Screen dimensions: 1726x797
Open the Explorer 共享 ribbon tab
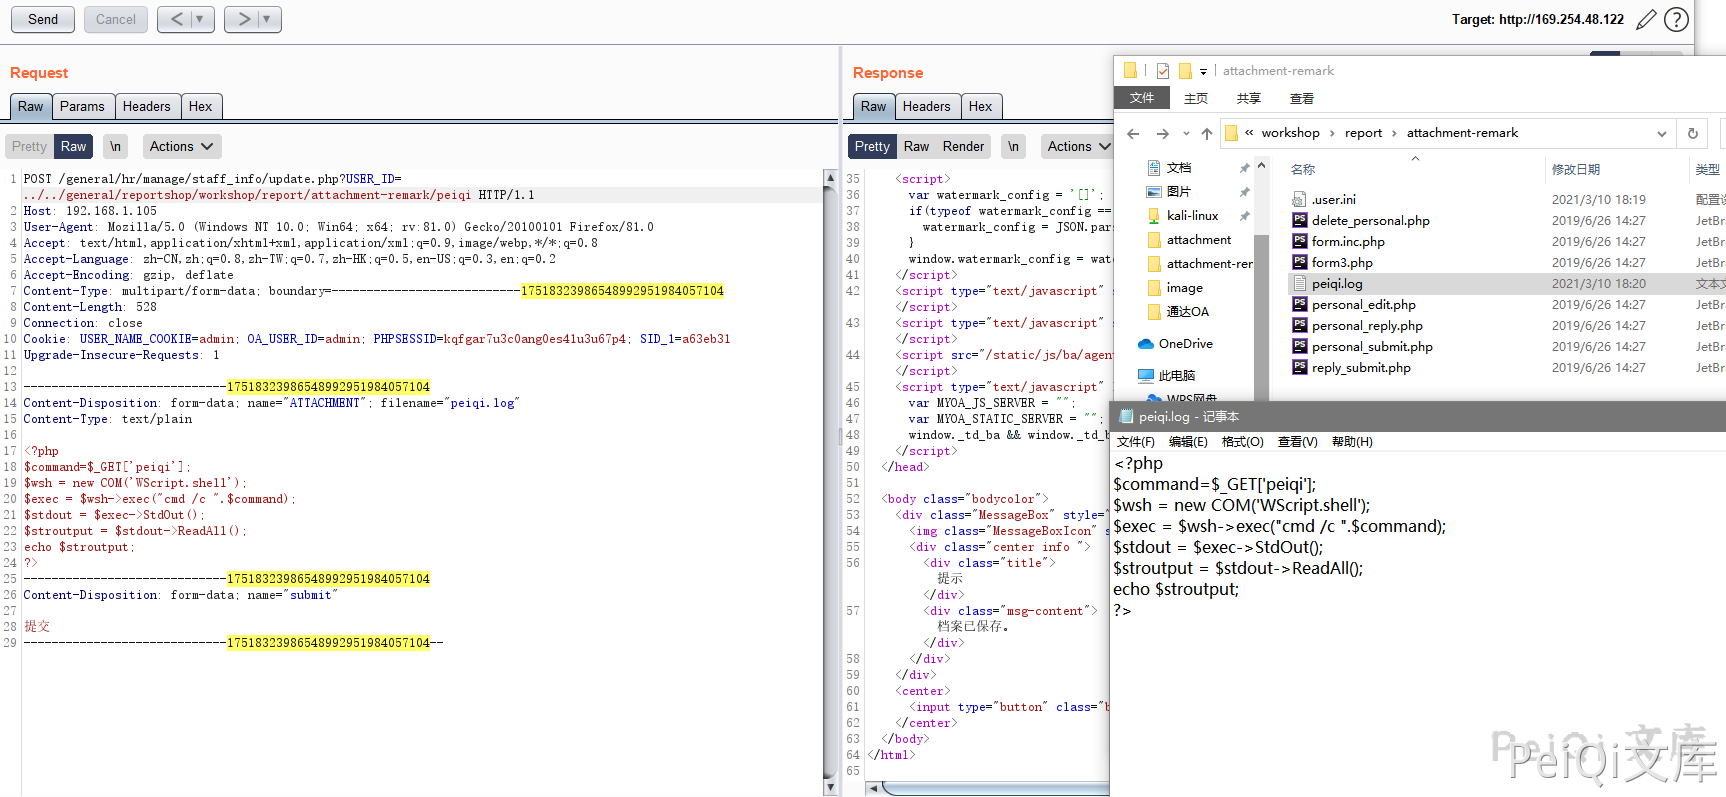(1248, 98)
